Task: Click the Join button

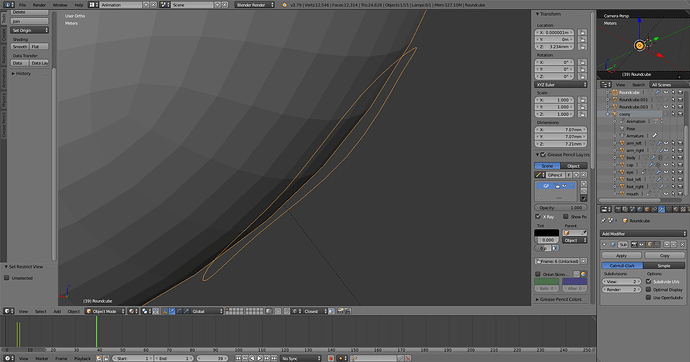Action: click(29, 21)
